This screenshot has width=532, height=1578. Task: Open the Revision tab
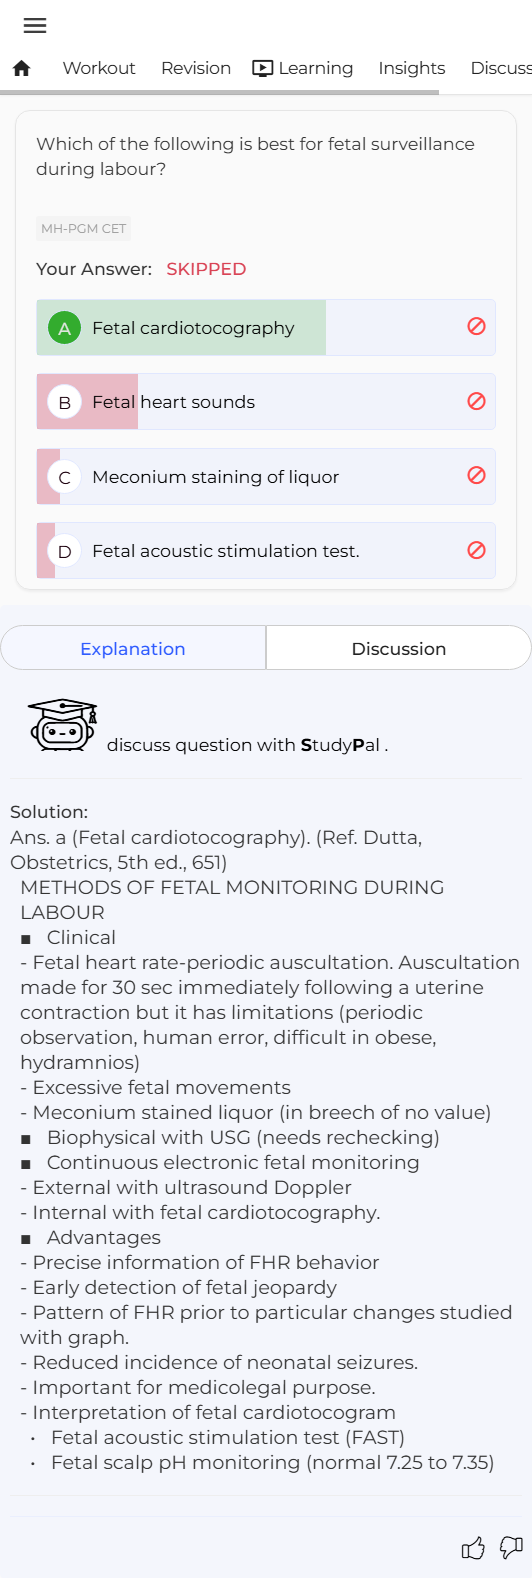pos(196,68)
